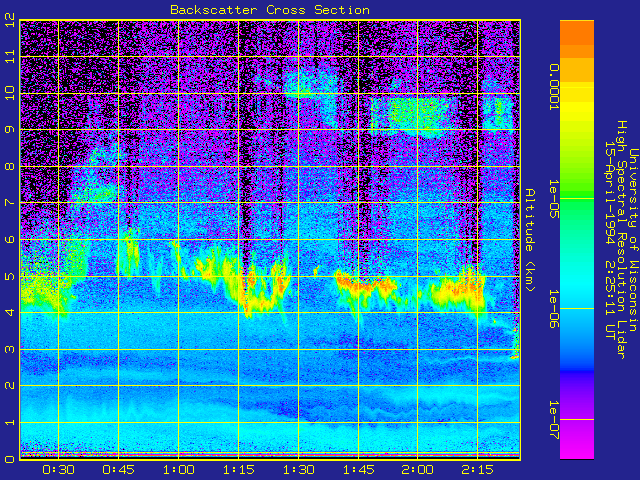Screen dimensions: 640x480
Task: Click the 1e-05 color scale label
Action: [553, 199]
